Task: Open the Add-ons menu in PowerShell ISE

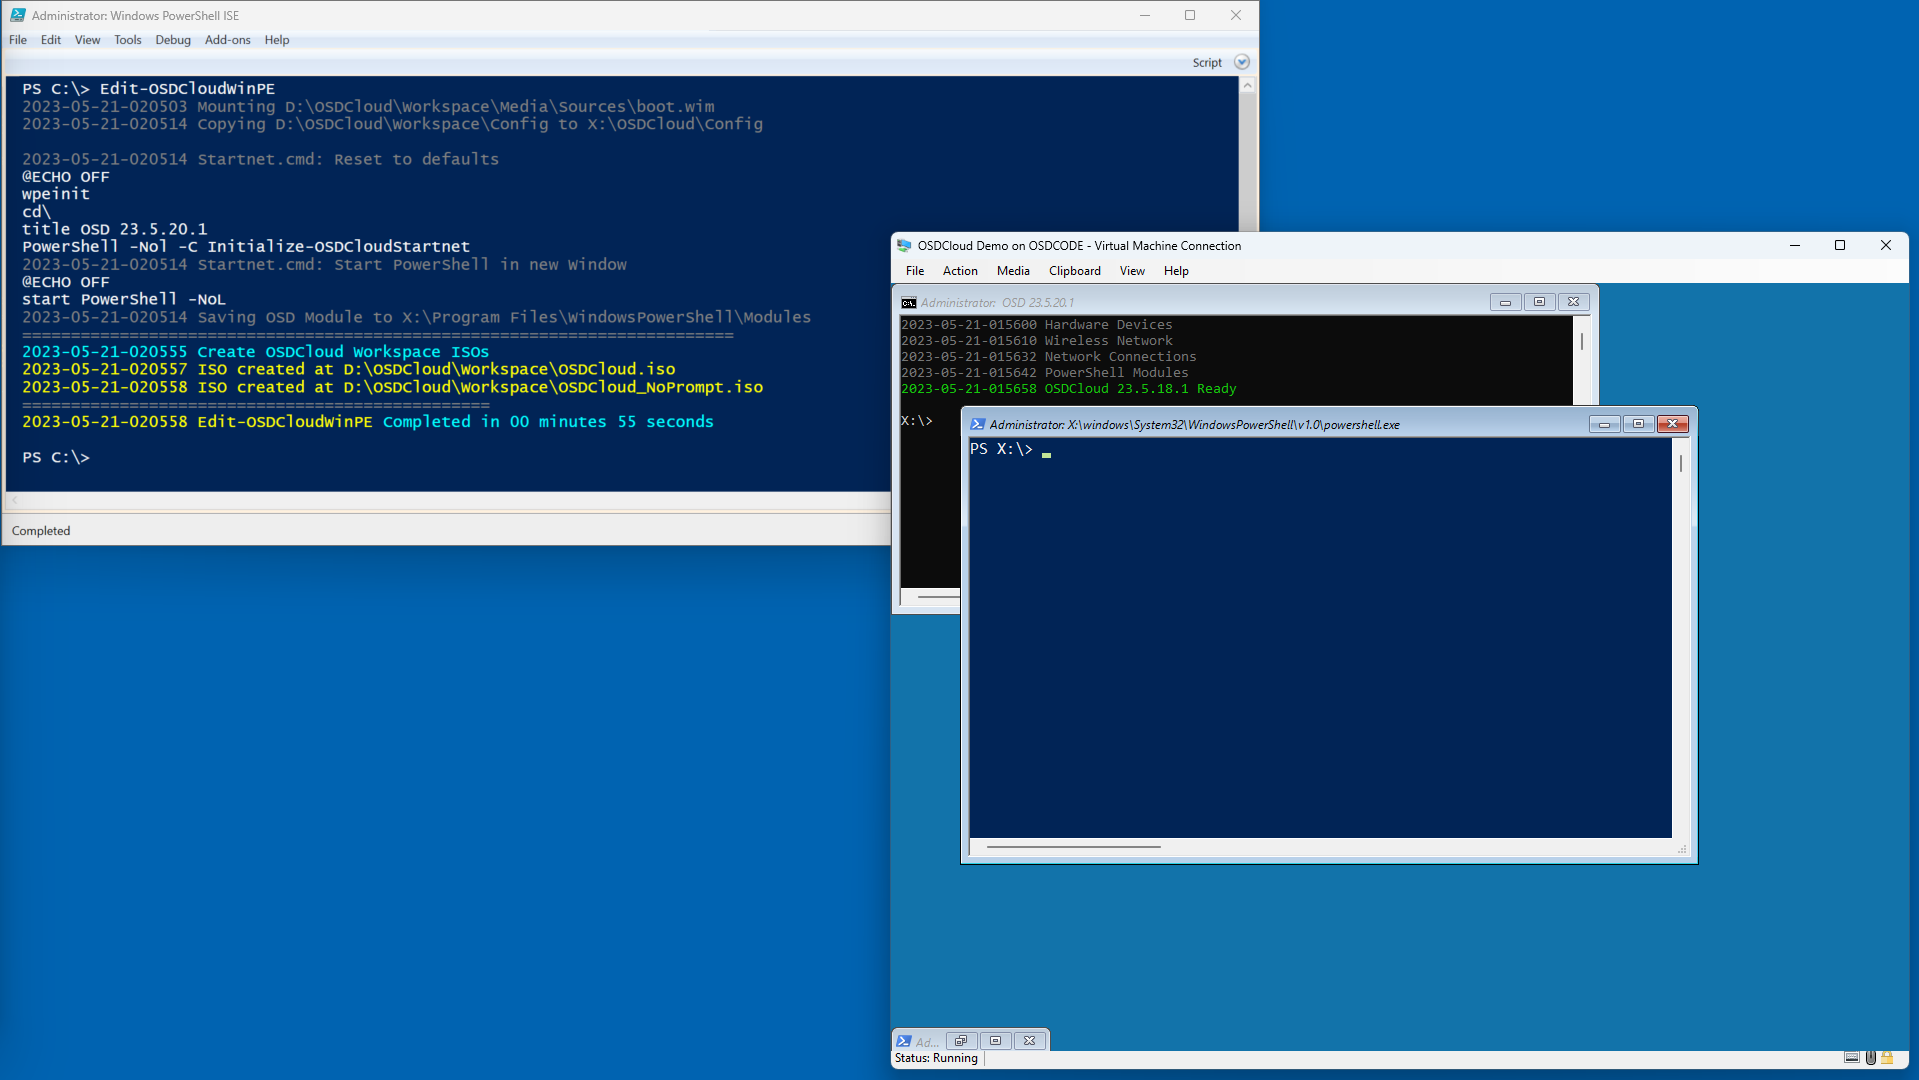Action: point(227,40)
